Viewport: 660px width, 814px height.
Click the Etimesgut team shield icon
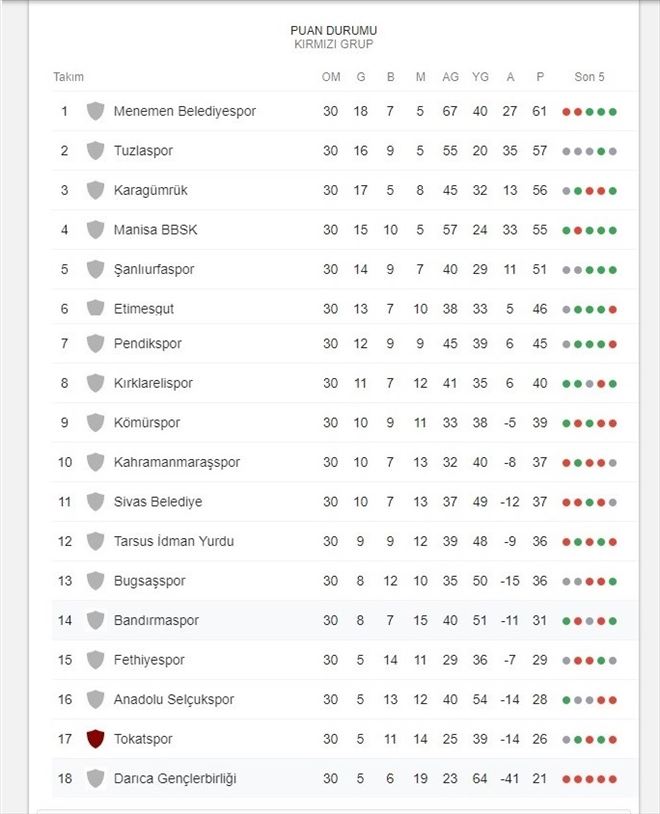[95, 308]
